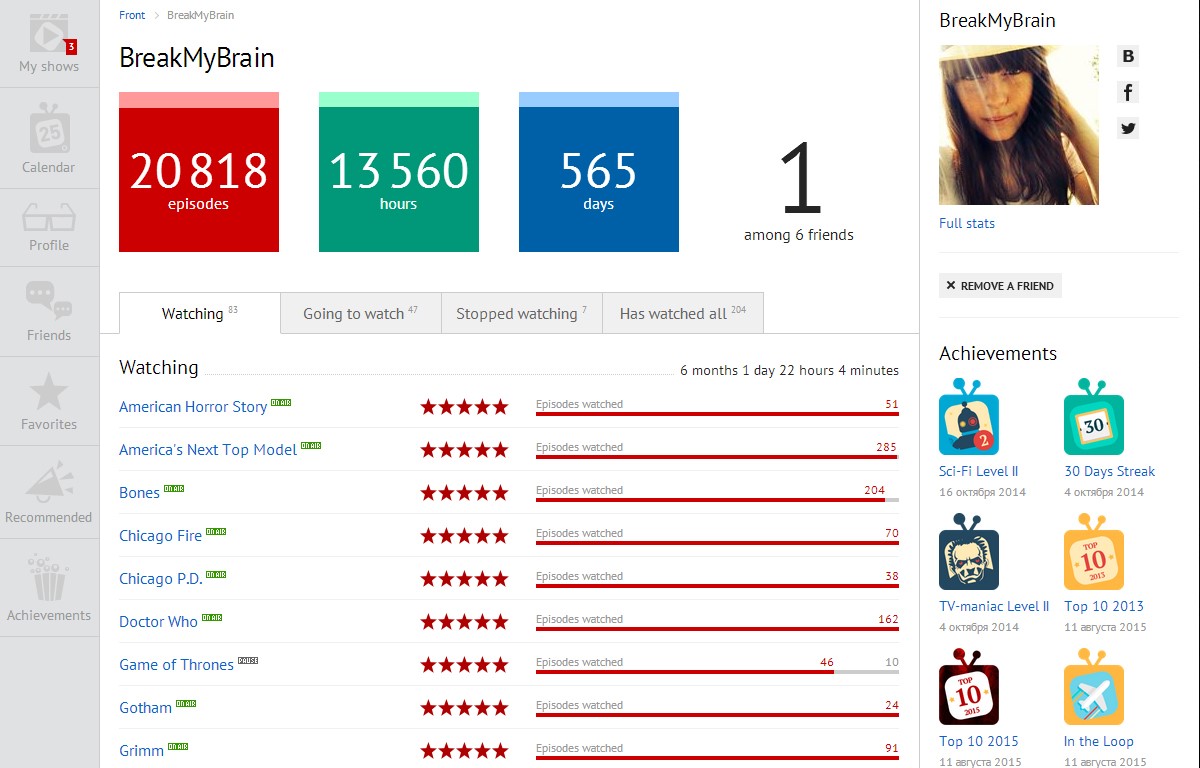Adjust Gotham's star rating

tap(465, 706)
